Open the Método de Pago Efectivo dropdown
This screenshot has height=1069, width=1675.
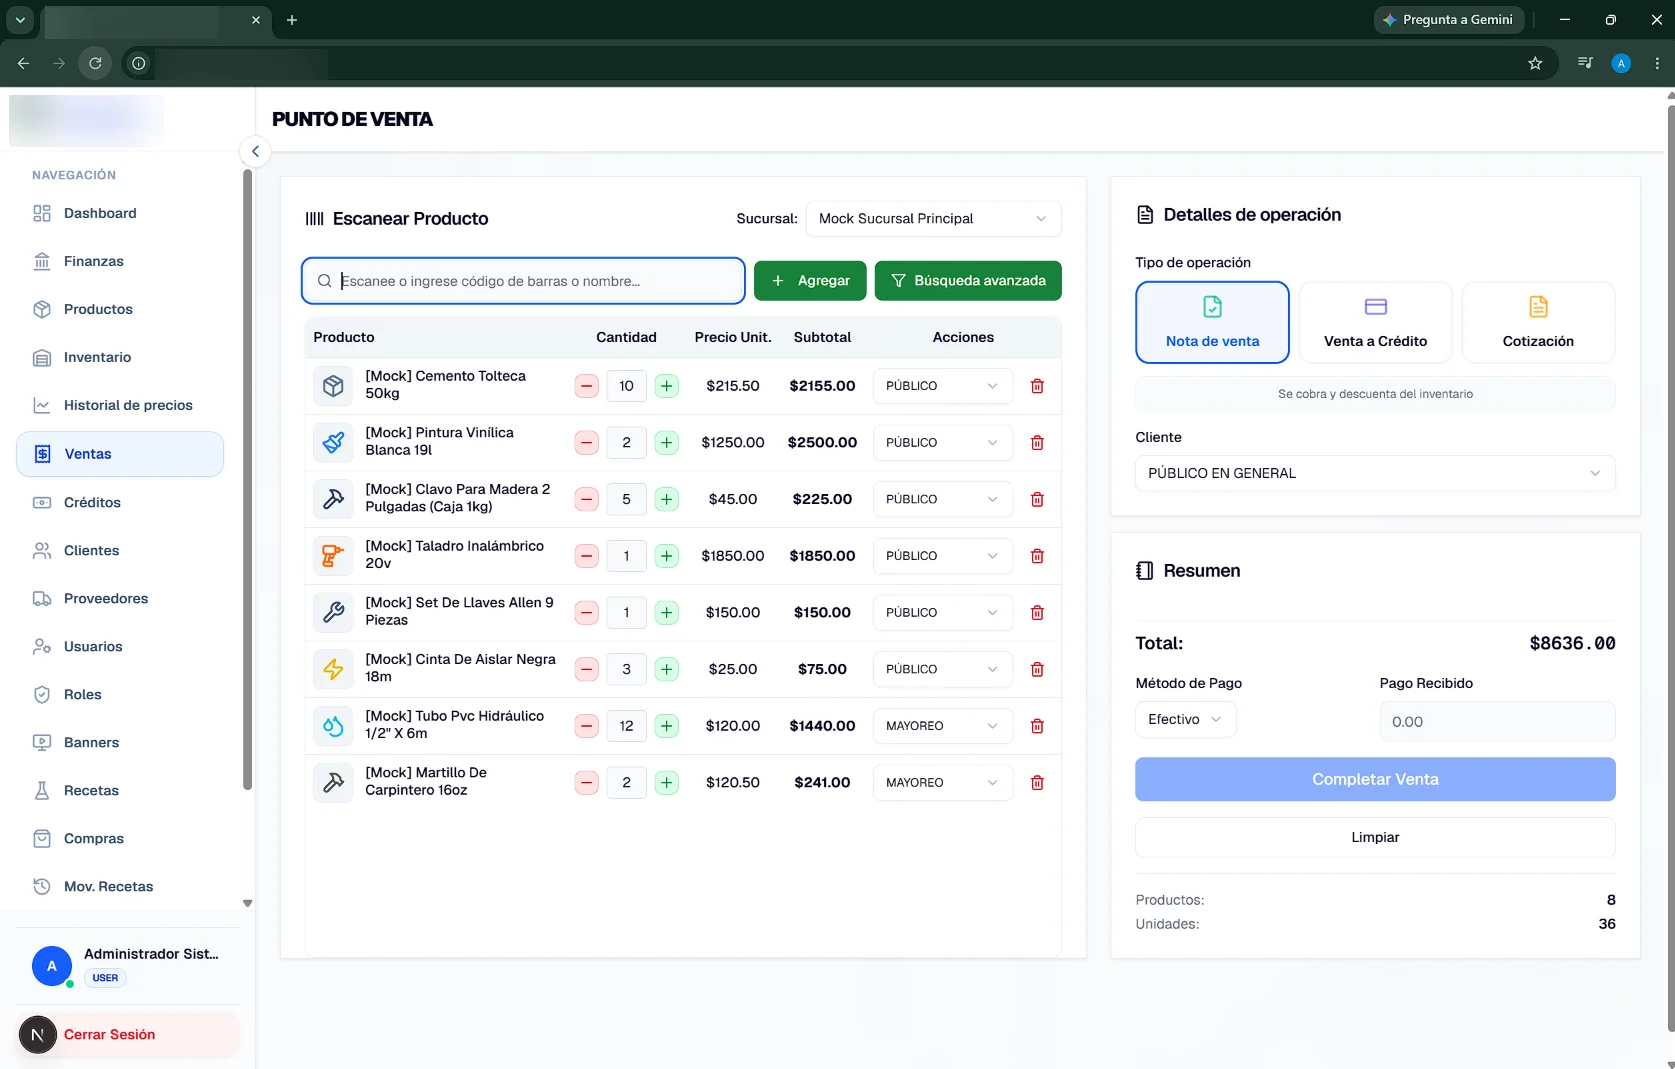tap(1185, 720)
